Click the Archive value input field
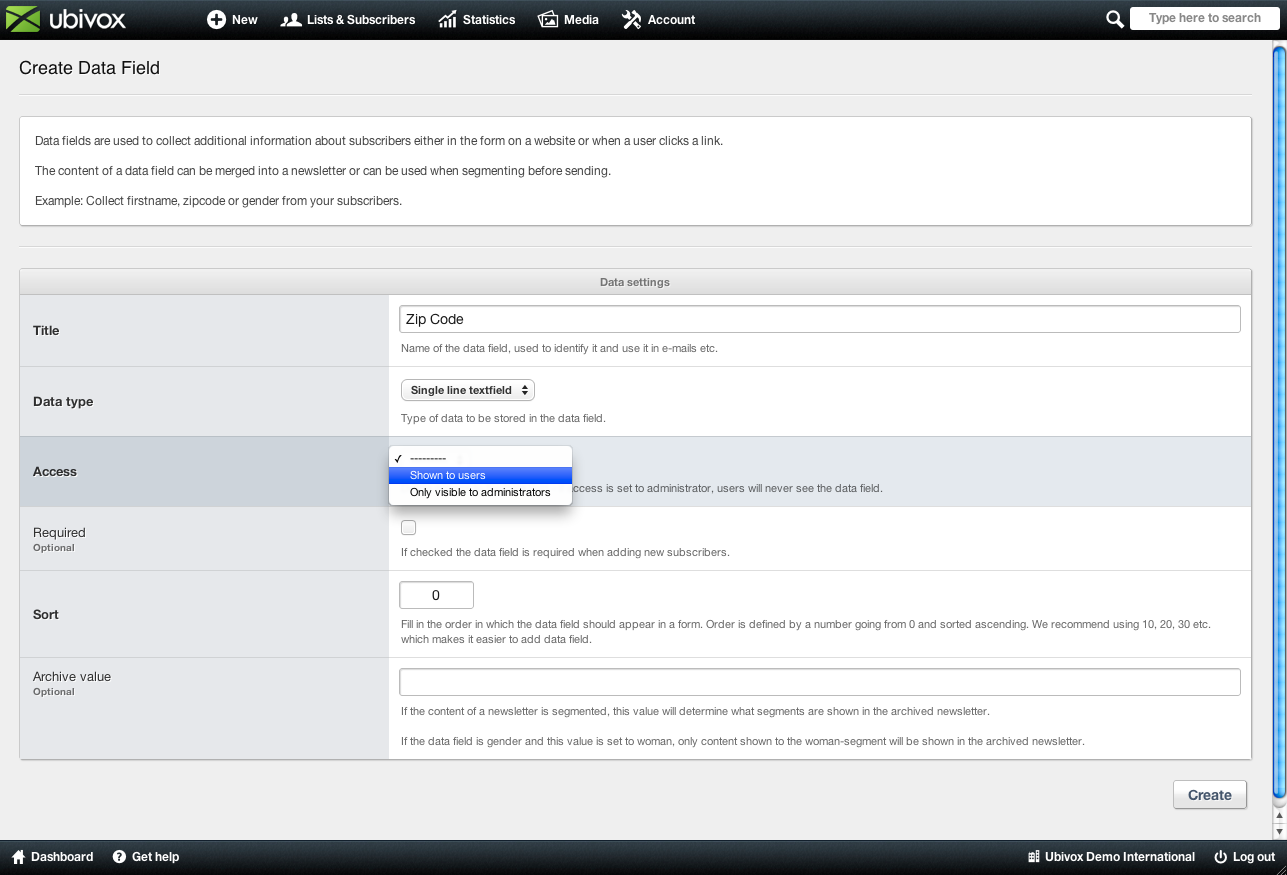Image resolution: width=1287 pixels, height=875 pixels. [820, 682]
